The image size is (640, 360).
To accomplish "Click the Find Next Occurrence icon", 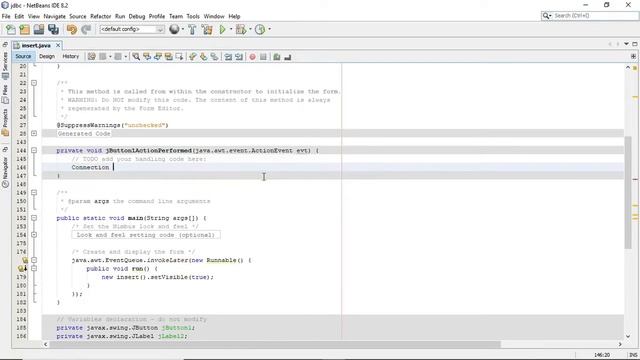I will 158,57.
